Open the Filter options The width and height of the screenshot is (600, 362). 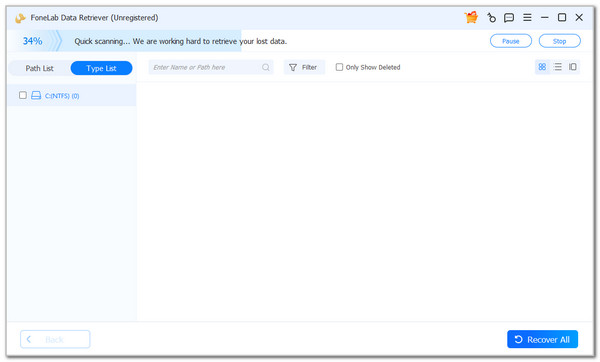pos(304,67)
